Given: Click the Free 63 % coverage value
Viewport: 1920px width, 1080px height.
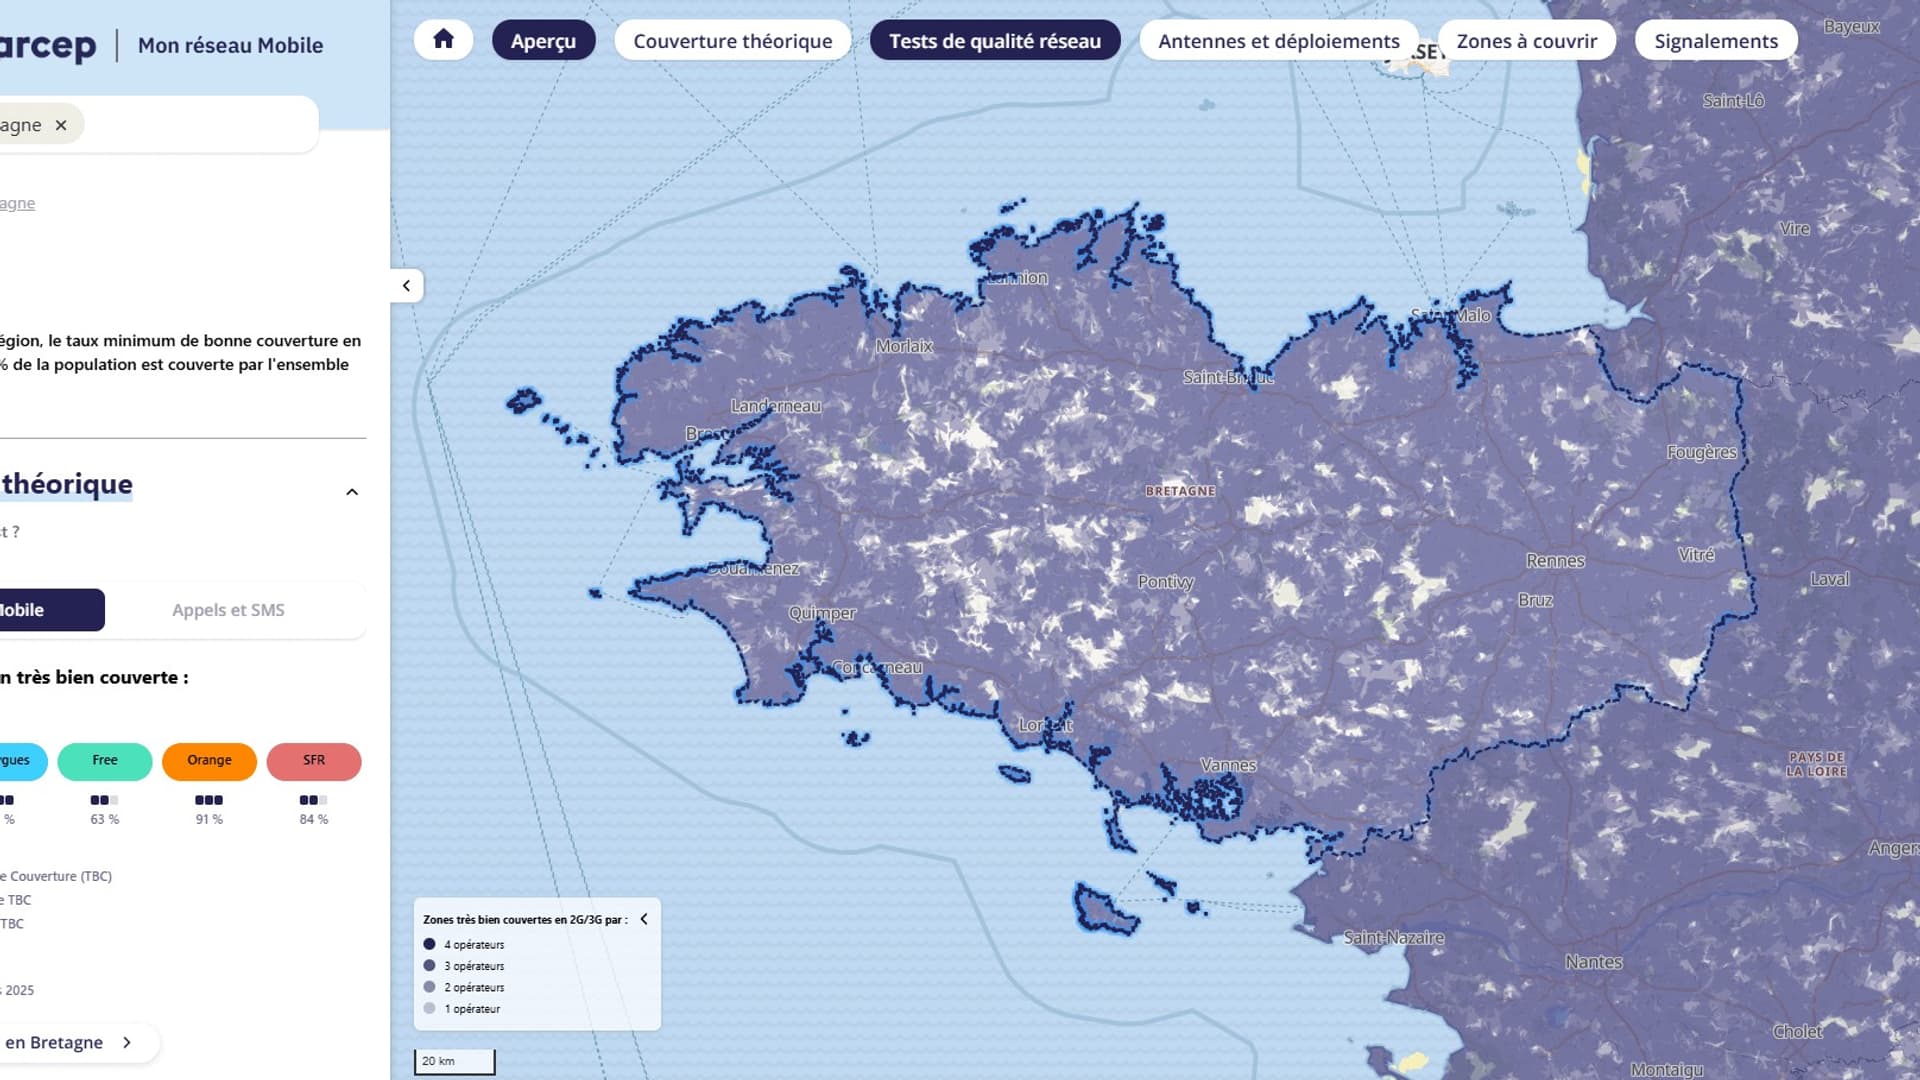Looking at the screenshot, I should point(105,819).
